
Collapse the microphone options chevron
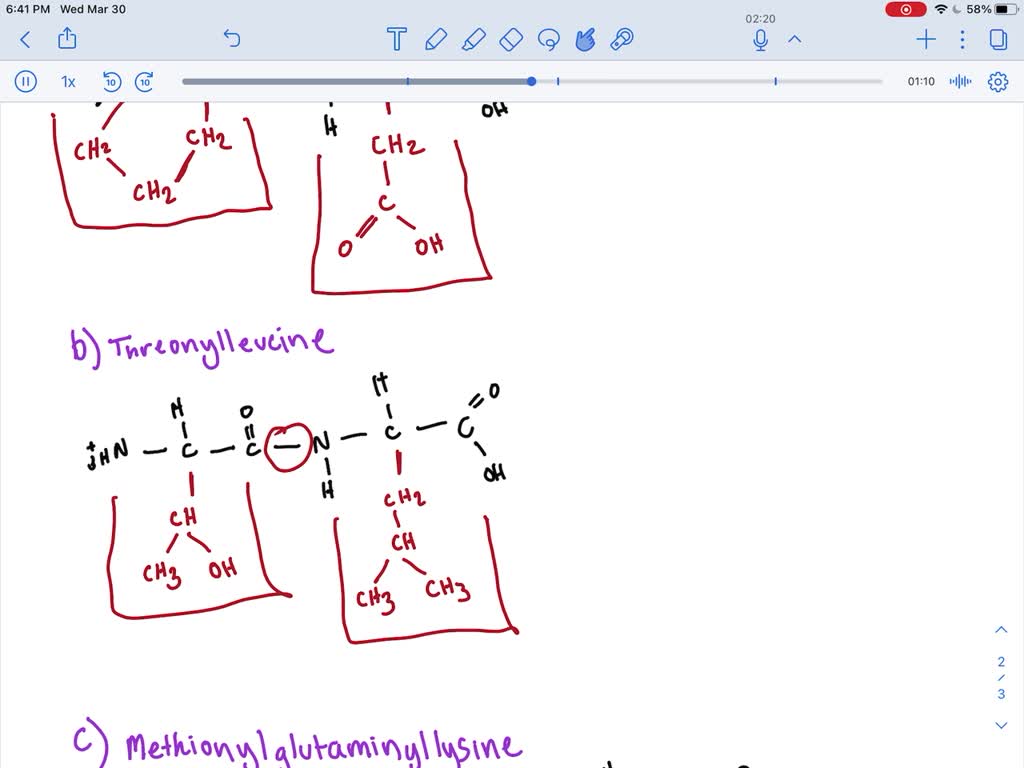[795, 41]
